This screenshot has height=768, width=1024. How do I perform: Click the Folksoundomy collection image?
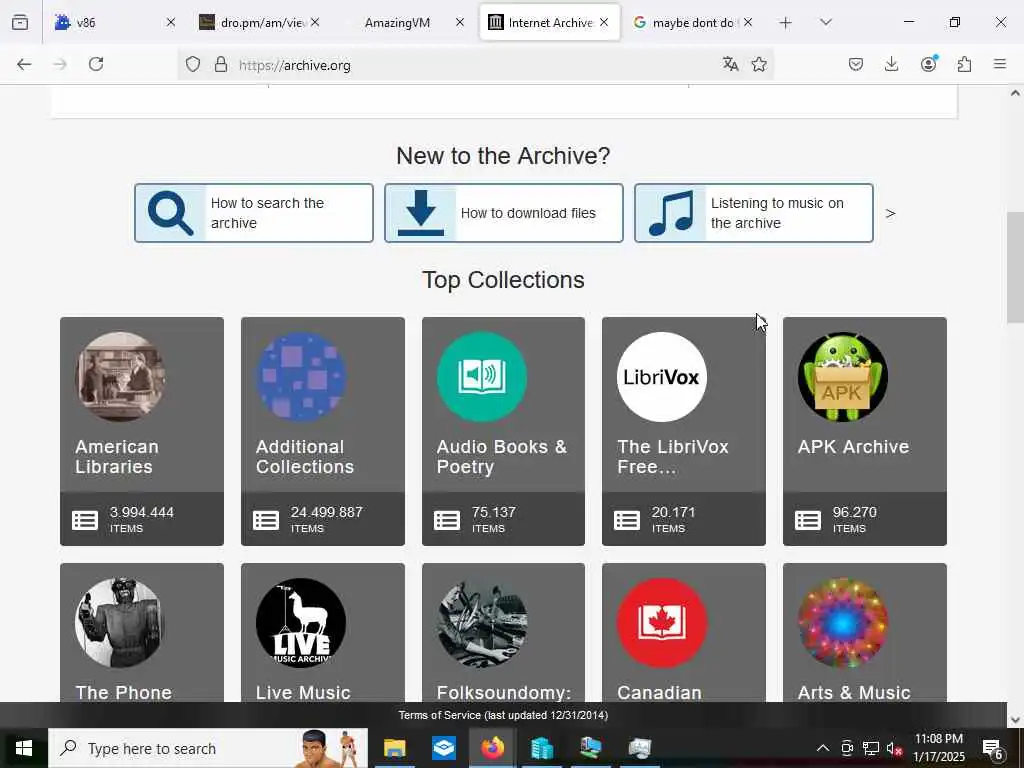point(482,623)
